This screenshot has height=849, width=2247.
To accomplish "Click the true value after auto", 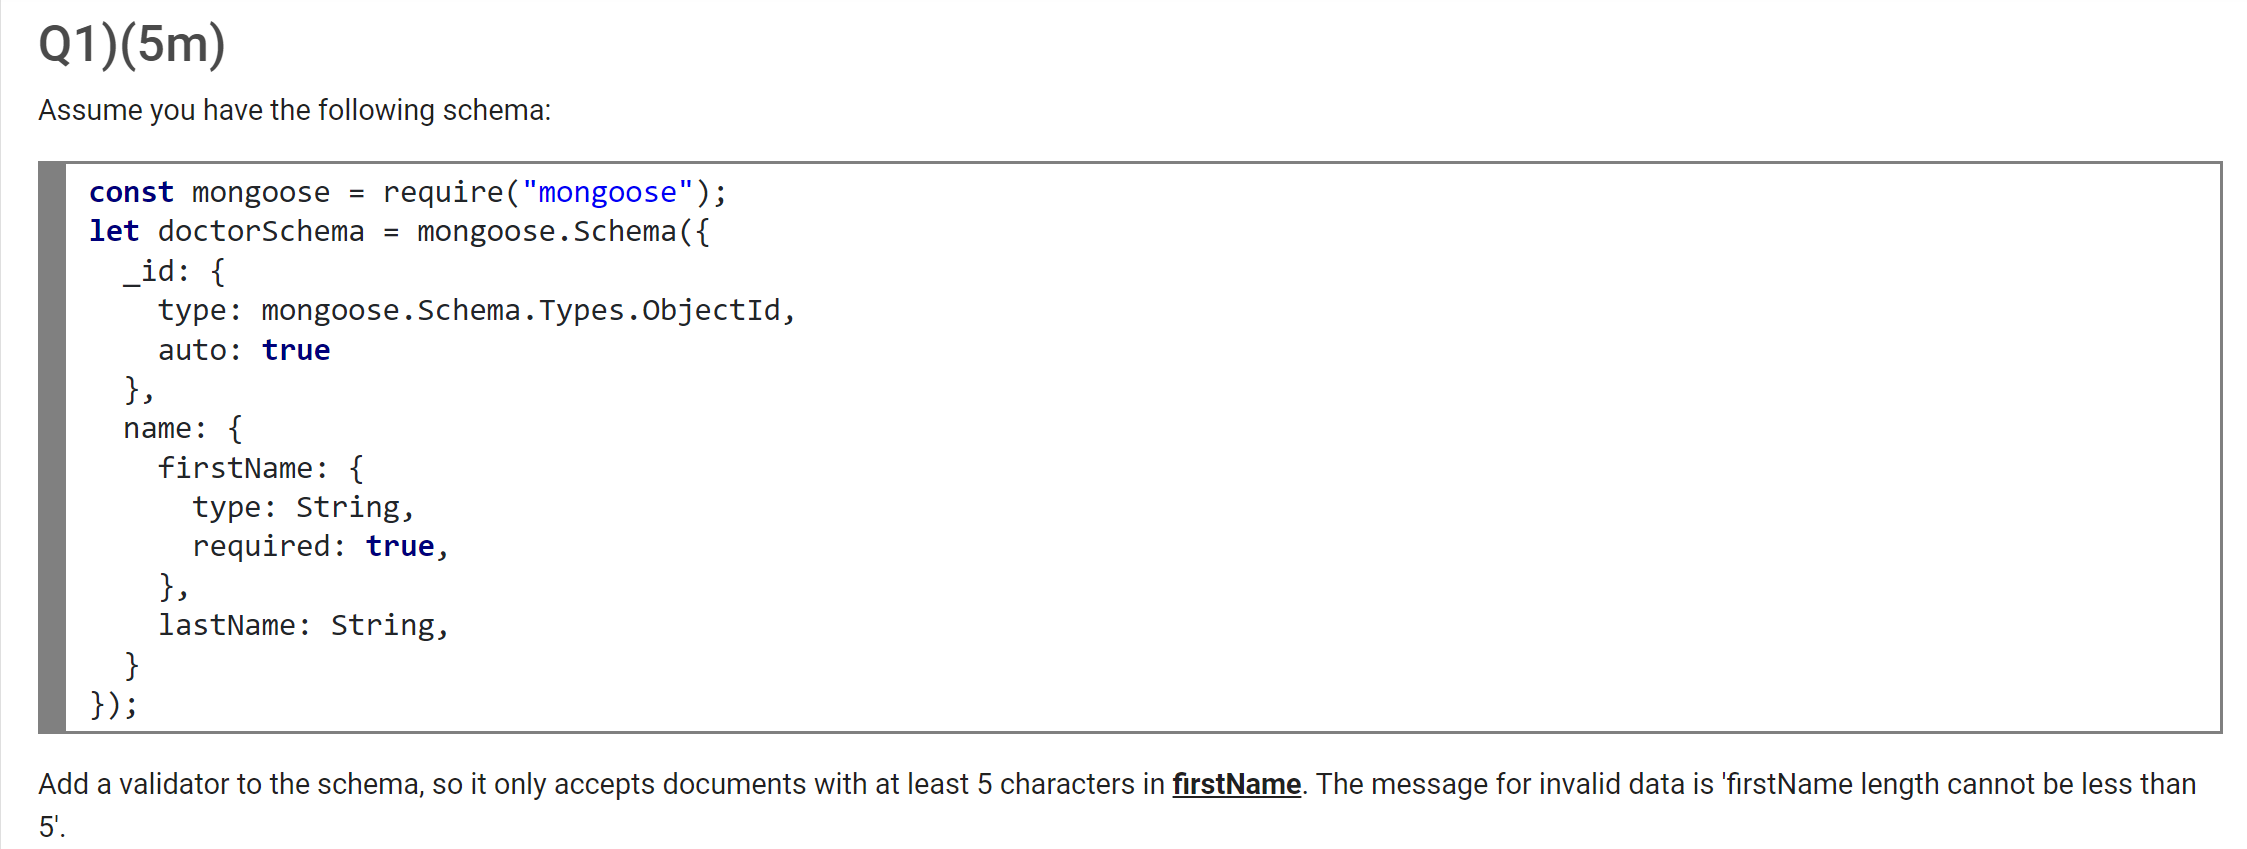I will point(296,350).
